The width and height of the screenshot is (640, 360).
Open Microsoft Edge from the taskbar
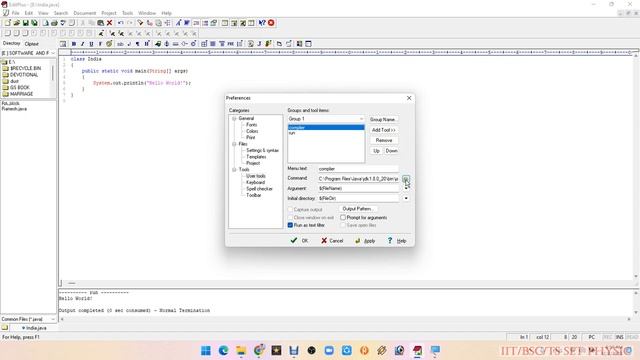(223, 350)
